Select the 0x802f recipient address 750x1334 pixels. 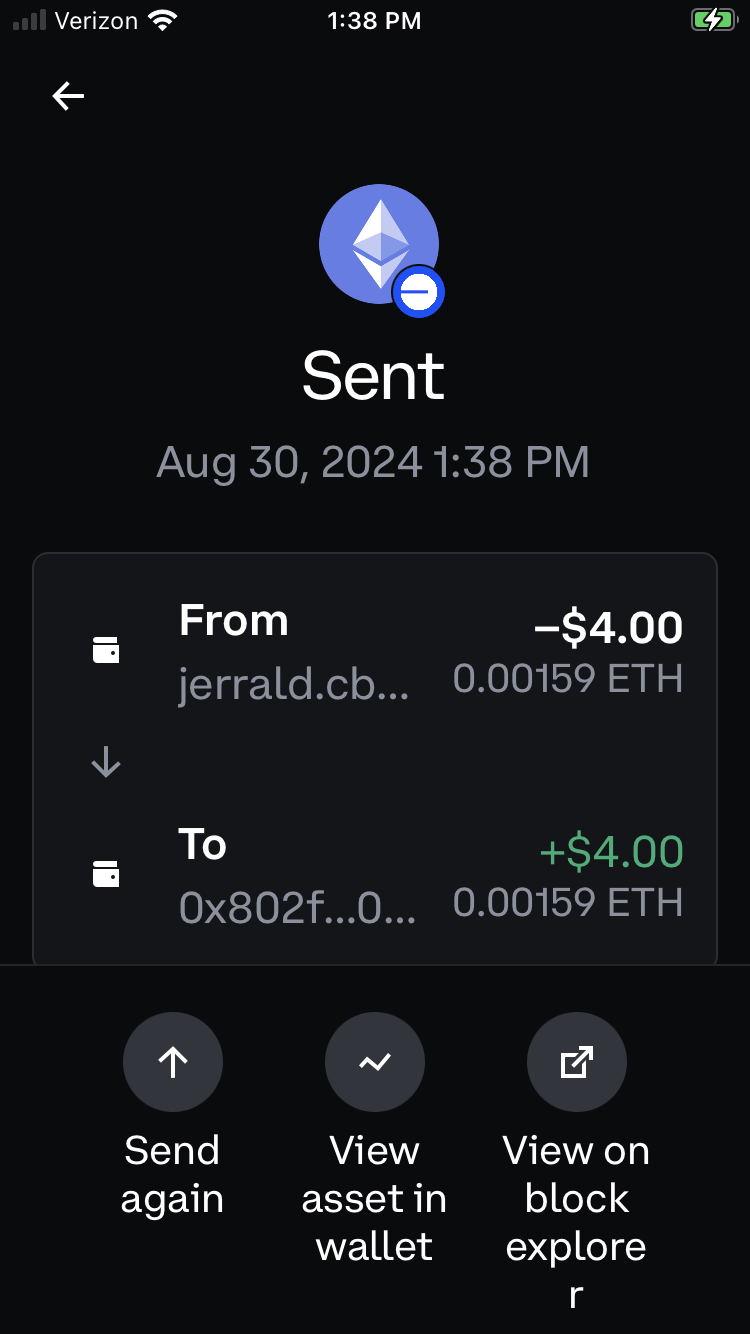click(297, 908)
